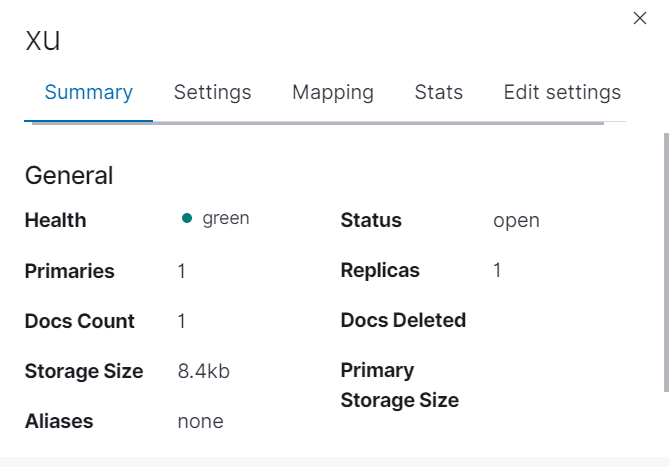Click the Replicas label

380,271
